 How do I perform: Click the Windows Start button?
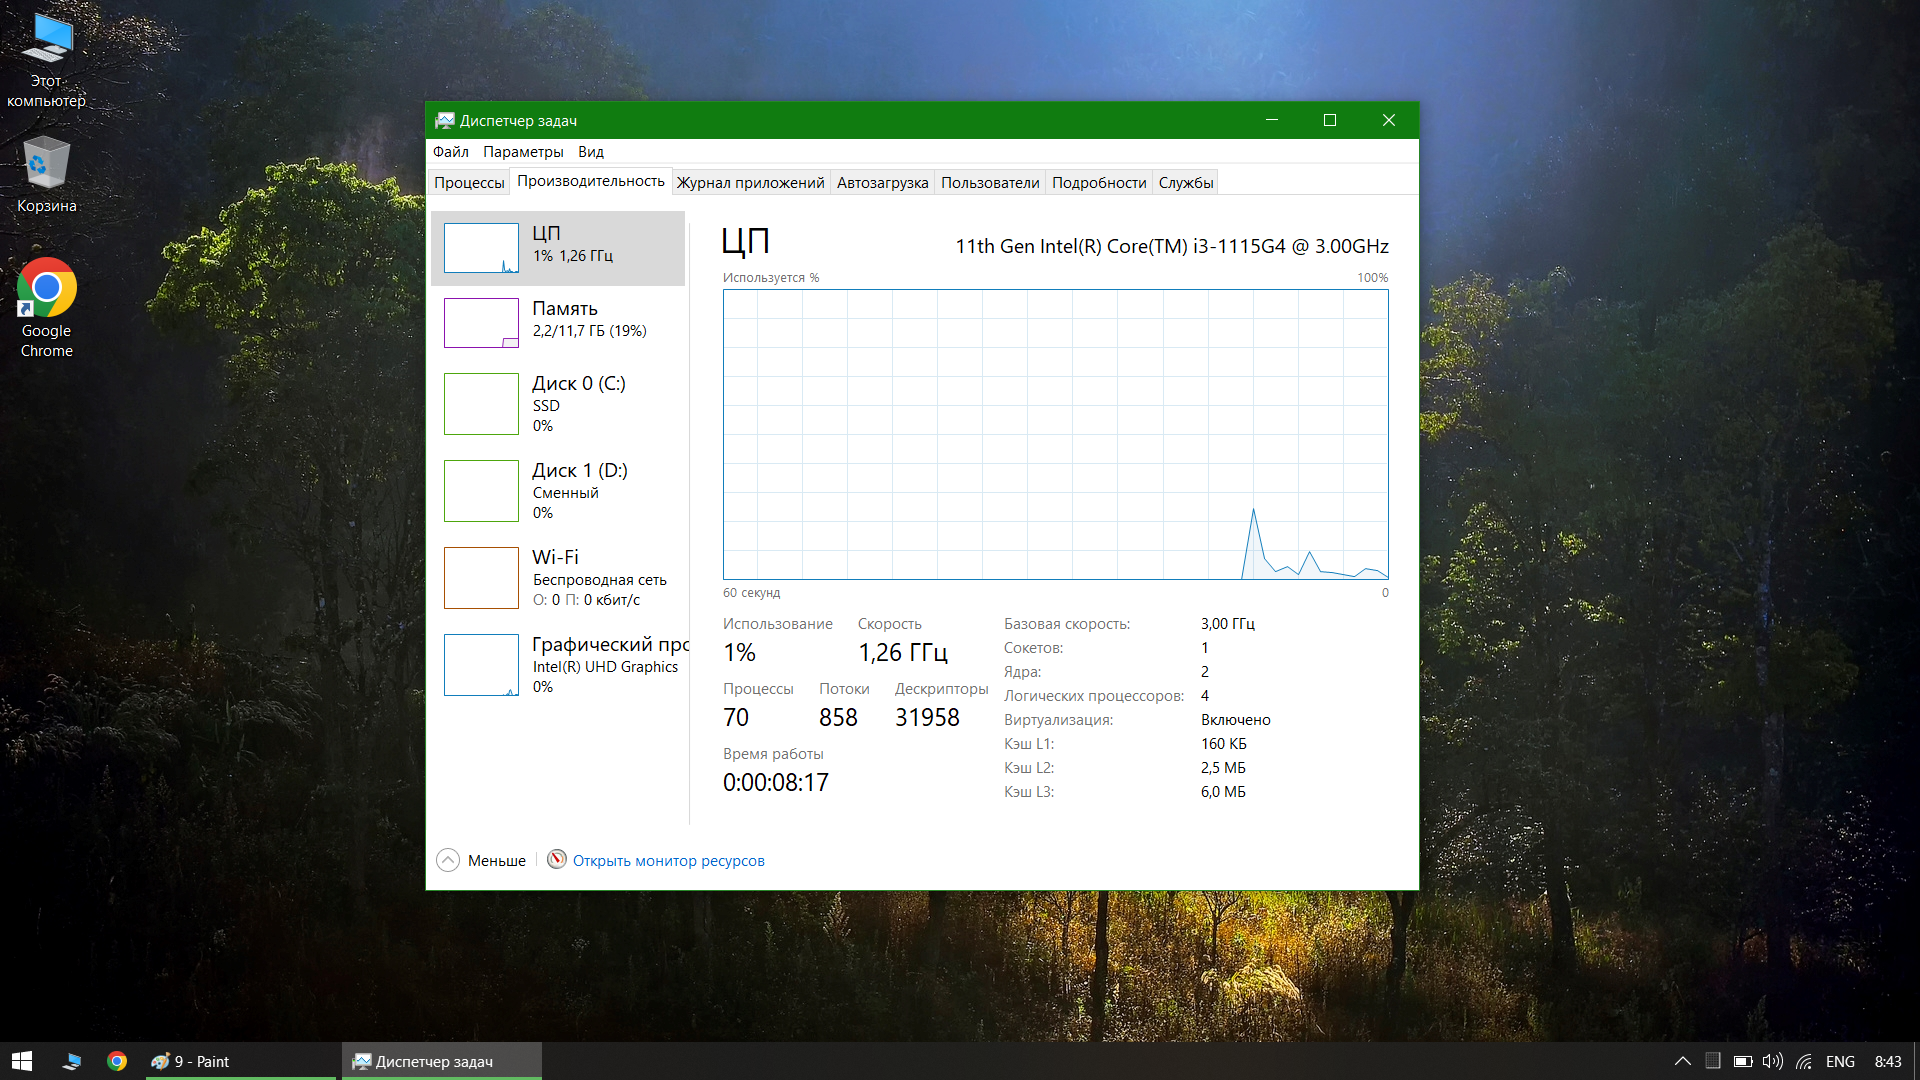click(22, 1061)
